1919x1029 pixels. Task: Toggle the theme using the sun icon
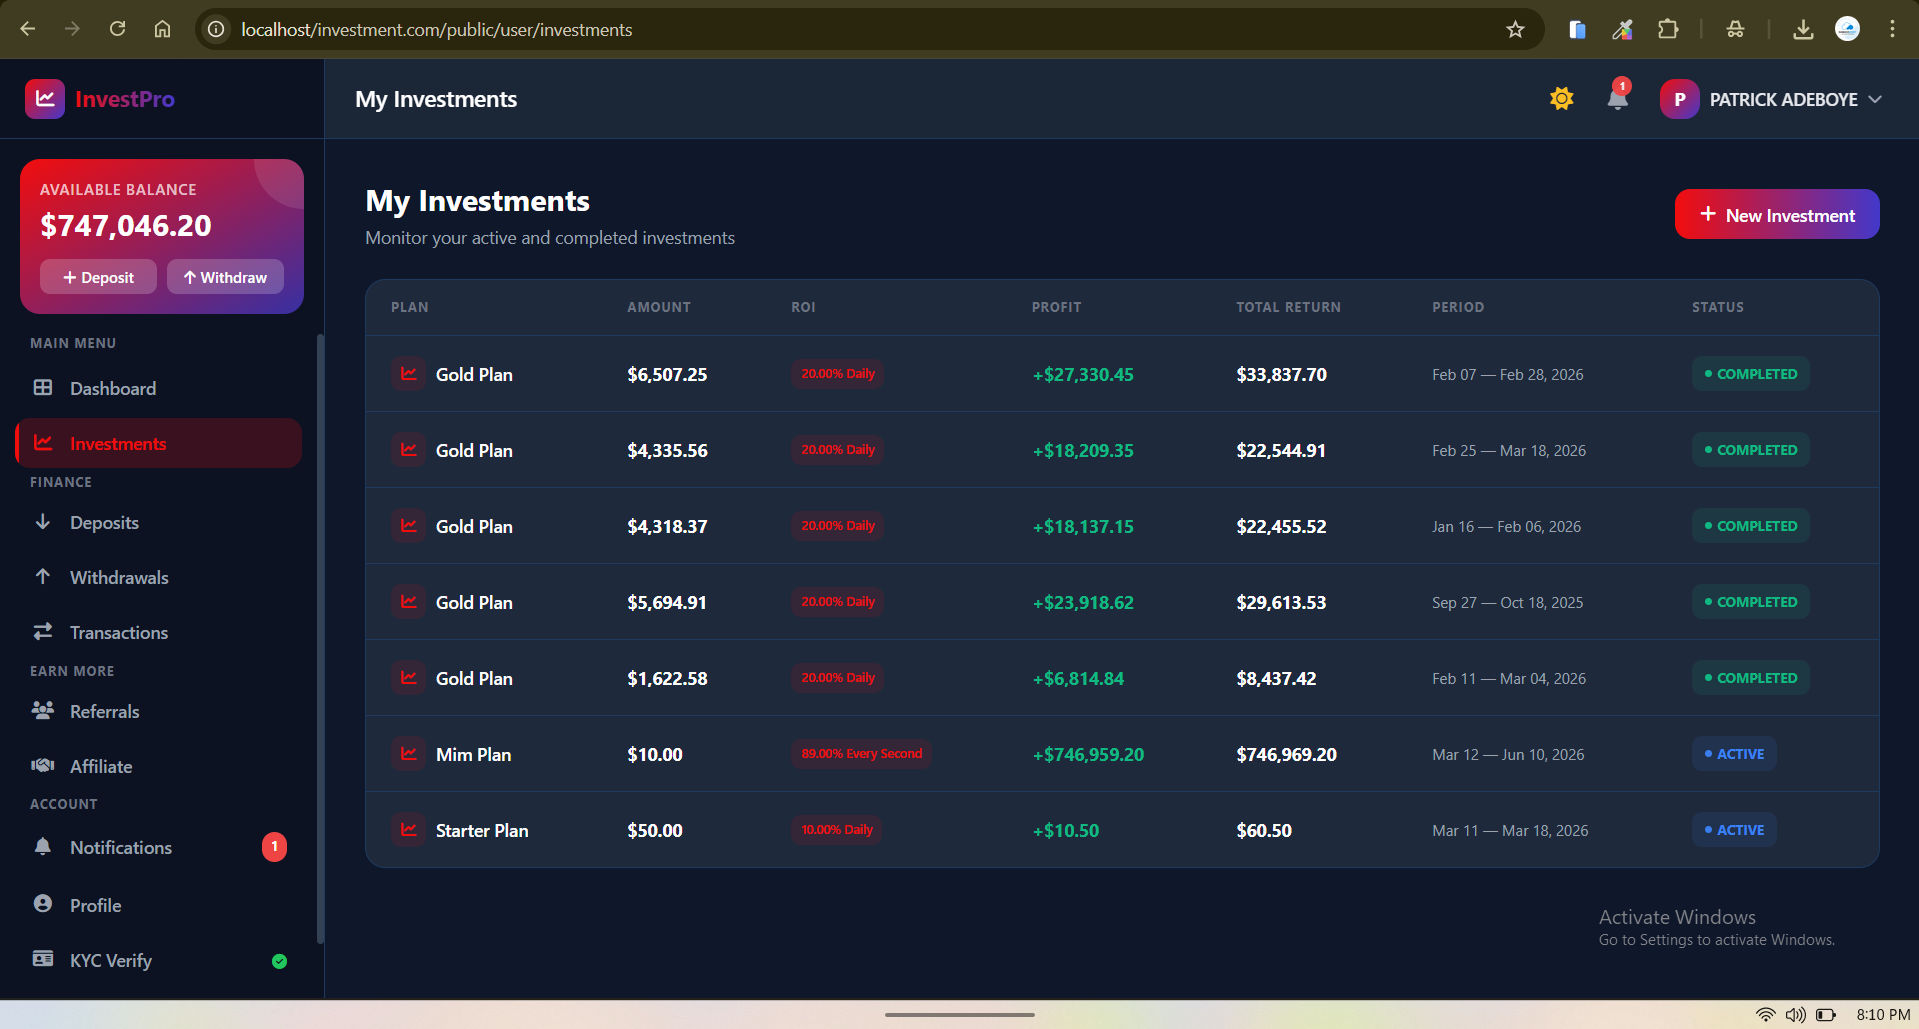(1561, 98)
